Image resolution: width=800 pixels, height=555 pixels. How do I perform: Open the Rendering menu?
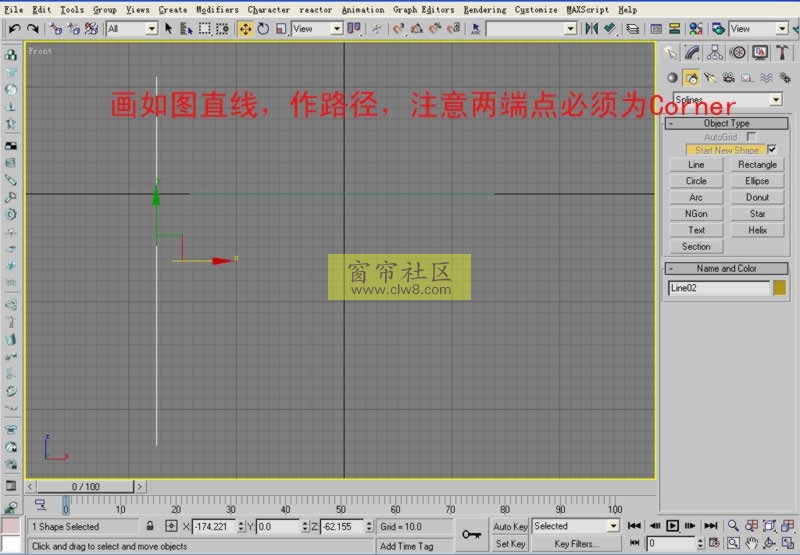485,9
